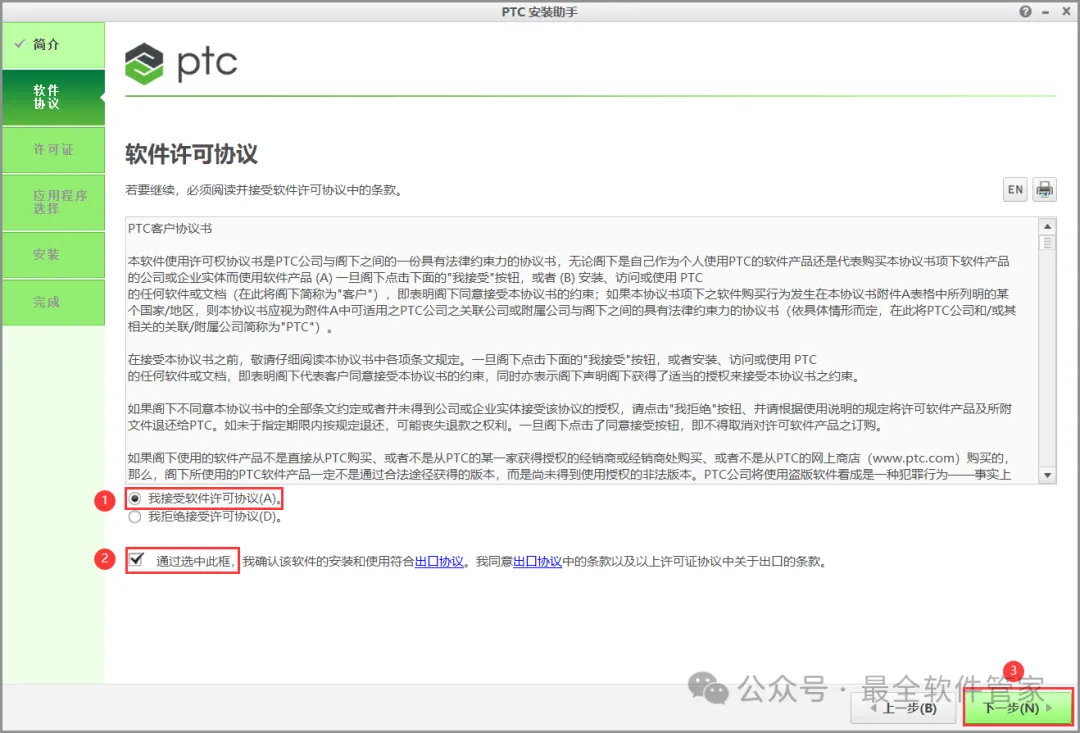This screenshot has height=733, width=1080.
Task: Open the first 出口协议 link
Action: 439,561
